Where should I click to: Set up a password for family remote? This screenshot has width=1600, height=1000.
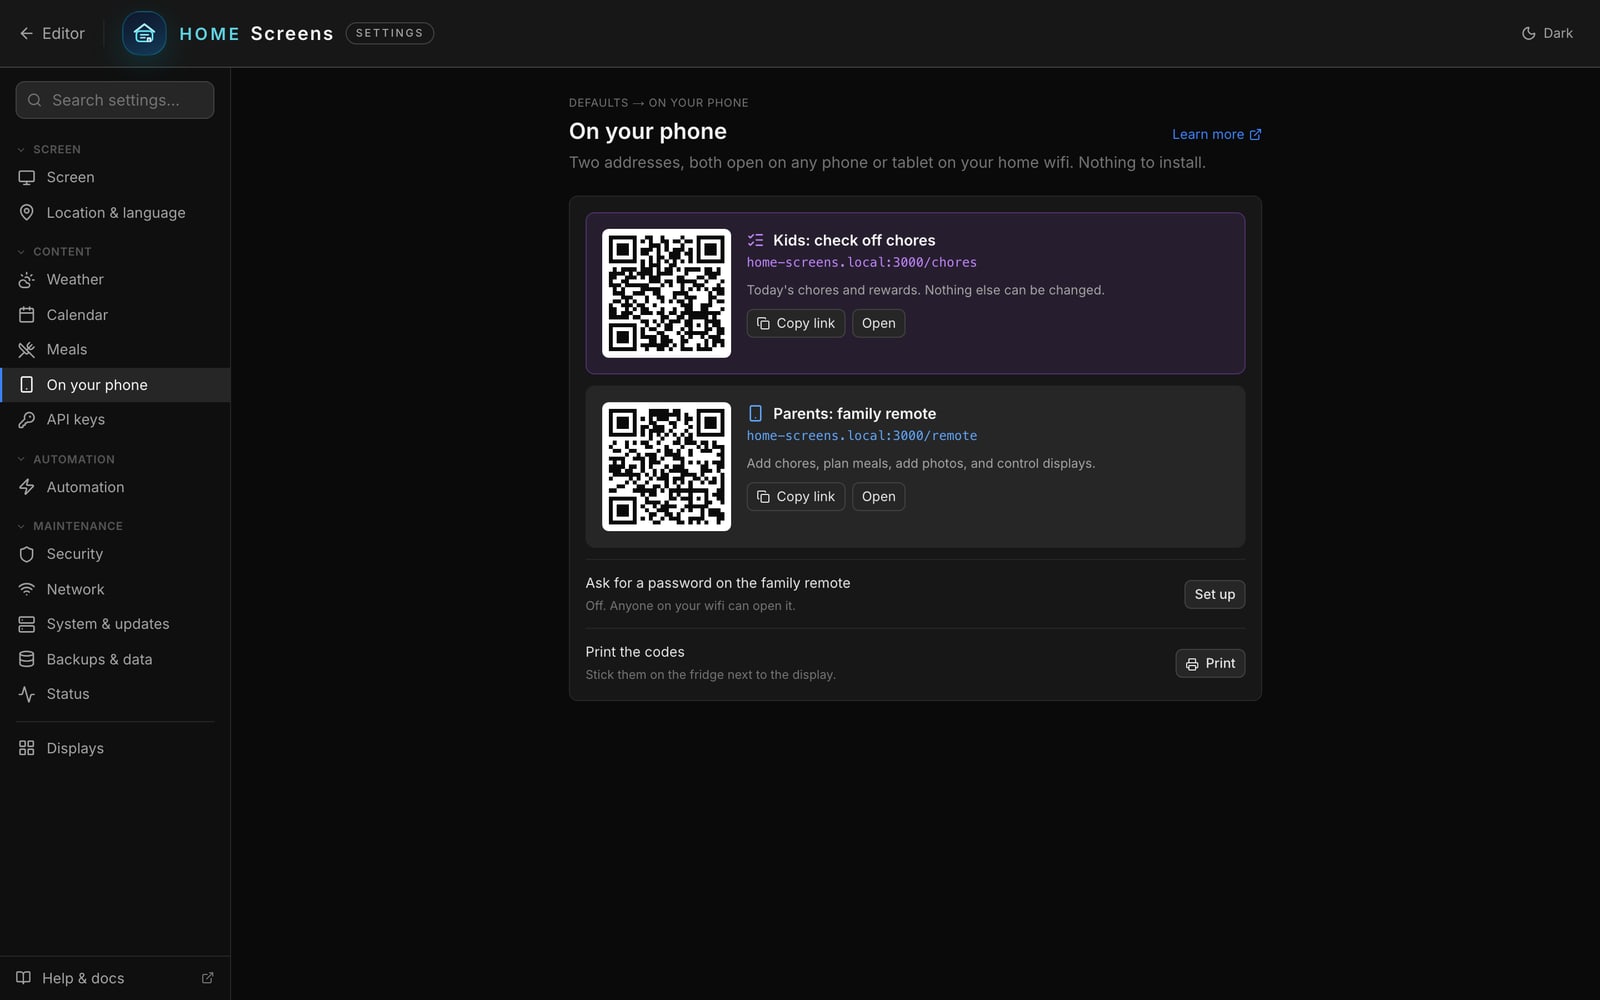click(1215, 594)
